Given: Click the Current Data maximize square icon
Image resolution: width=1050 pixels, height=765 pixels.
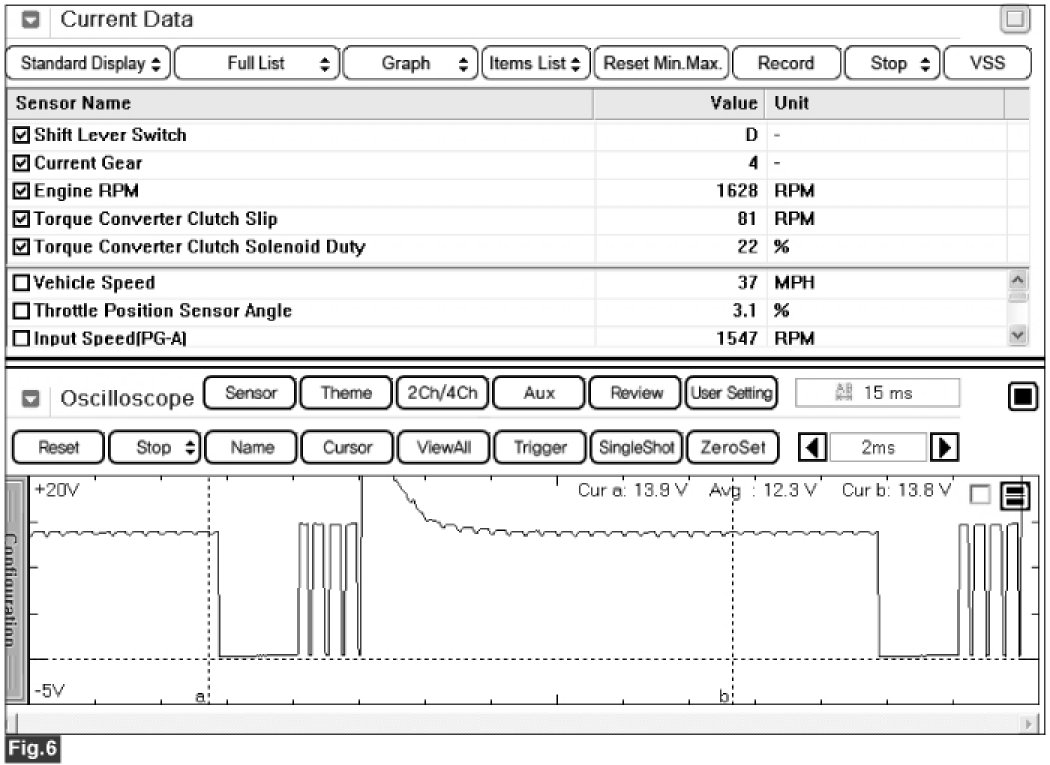Looking at the screenshot, I should click(x=1015, y=19).
